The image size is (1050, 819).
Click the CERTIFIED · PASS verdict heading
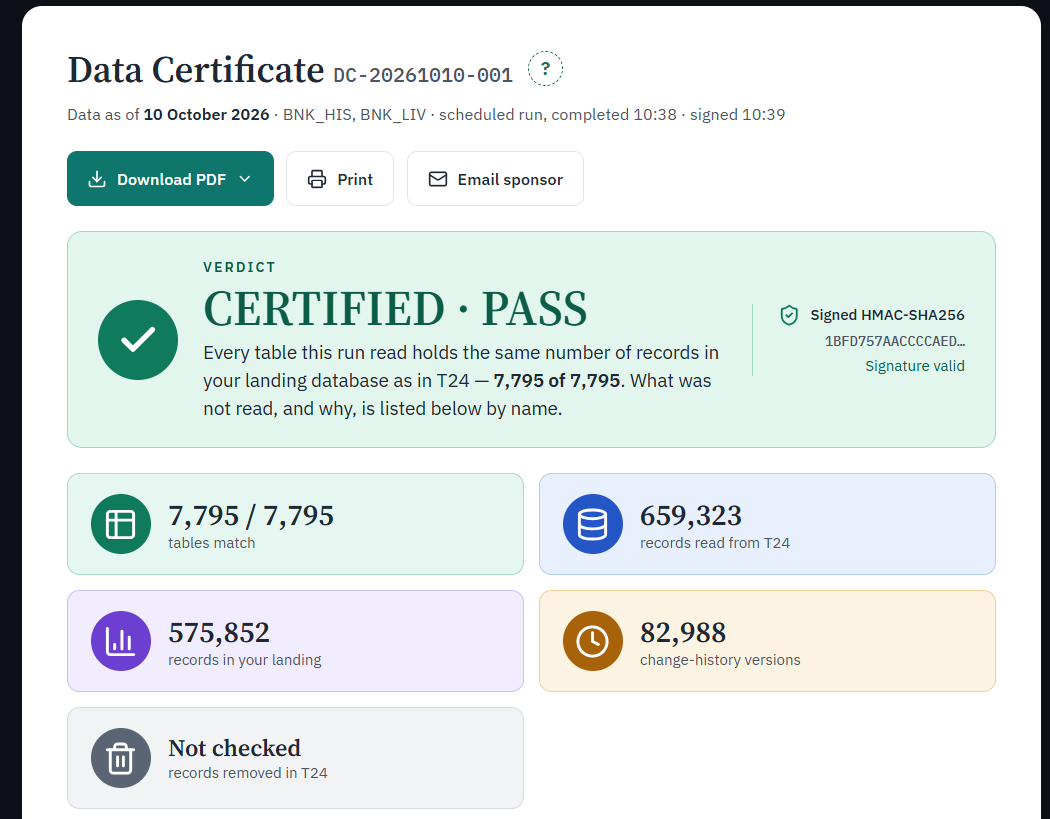pyautogui.click(x=395, y=309)
